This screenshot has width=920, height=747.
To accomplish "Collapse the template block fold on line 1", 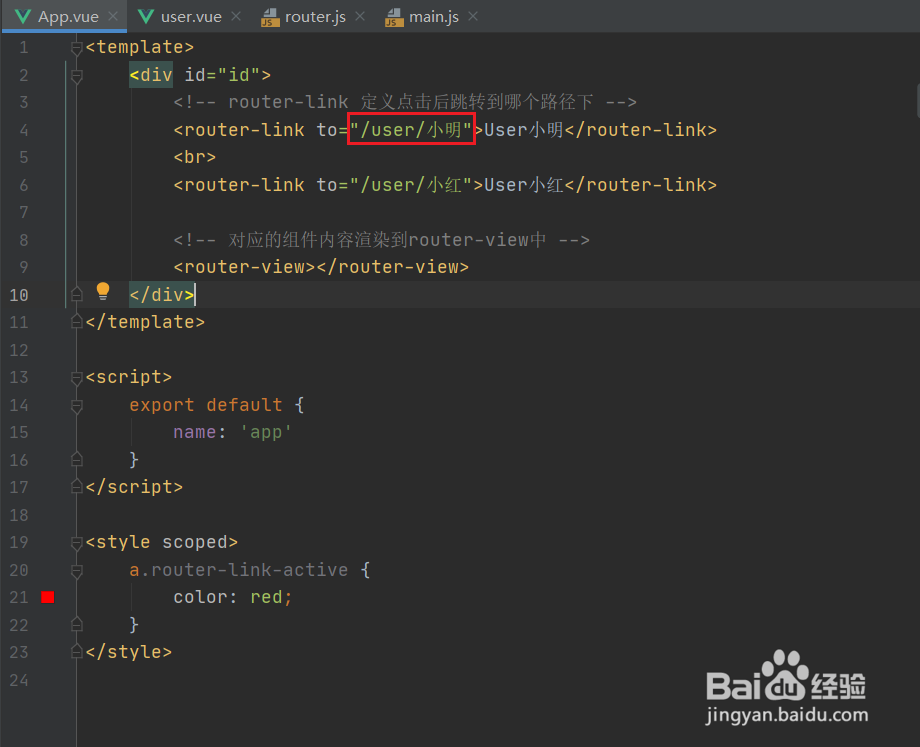I will pyautogui.click(x=76, y=48).
